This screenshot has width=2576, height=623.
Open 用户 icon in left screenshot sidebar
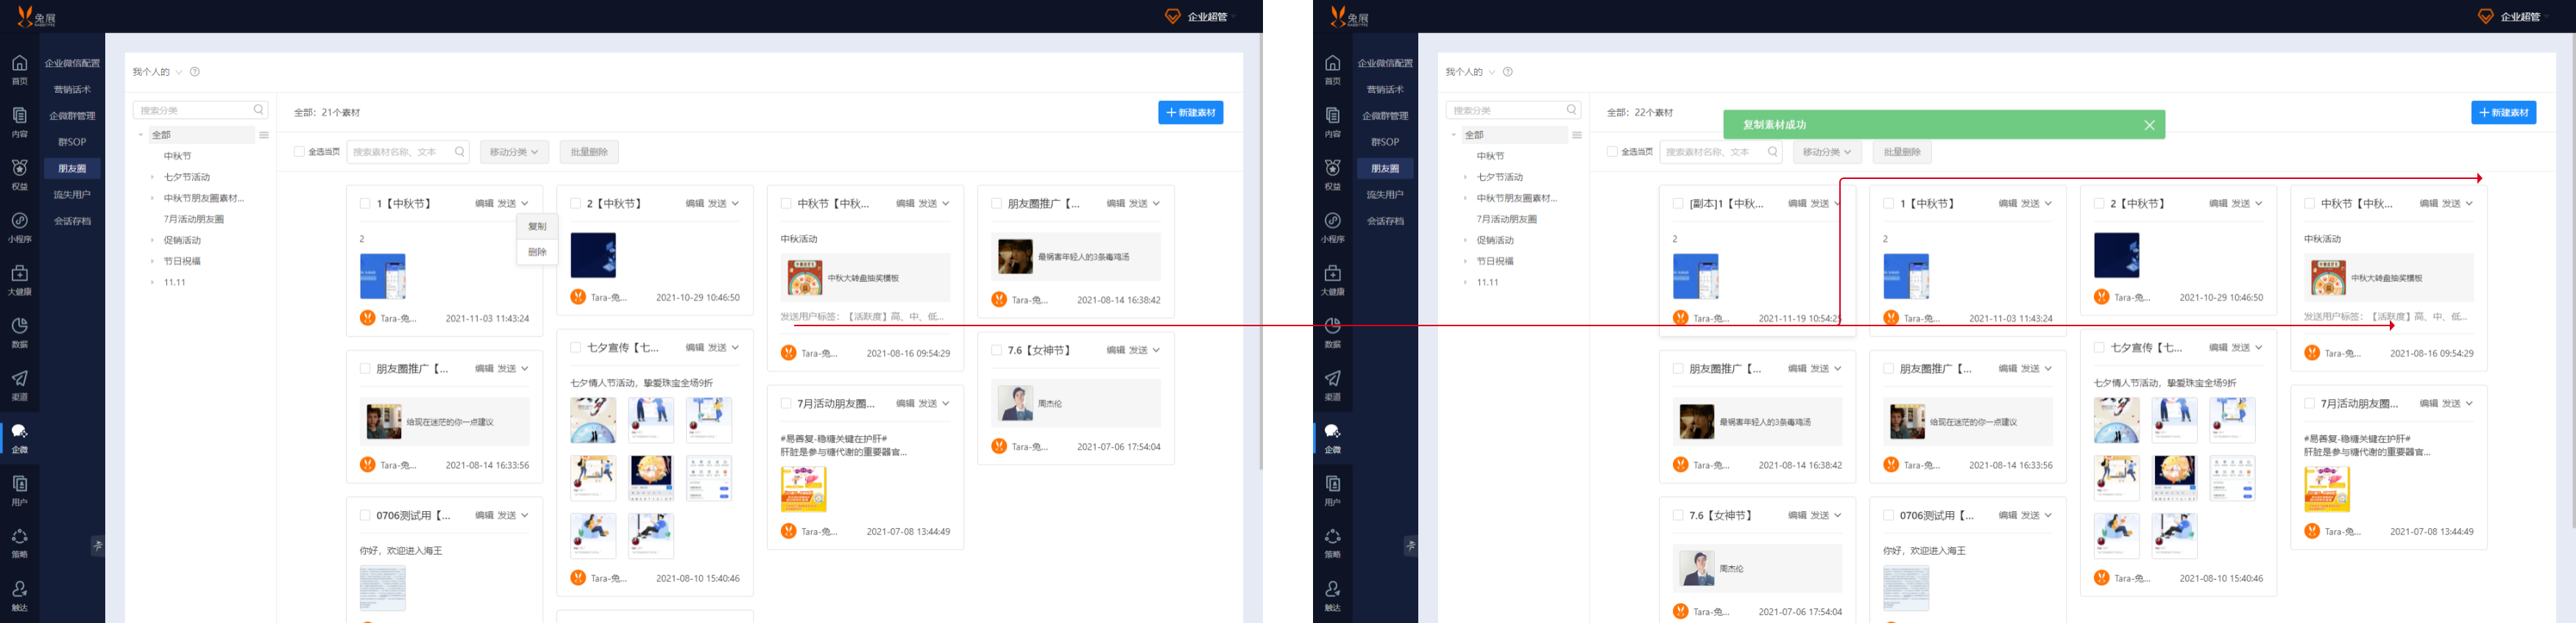click(19, 484)
